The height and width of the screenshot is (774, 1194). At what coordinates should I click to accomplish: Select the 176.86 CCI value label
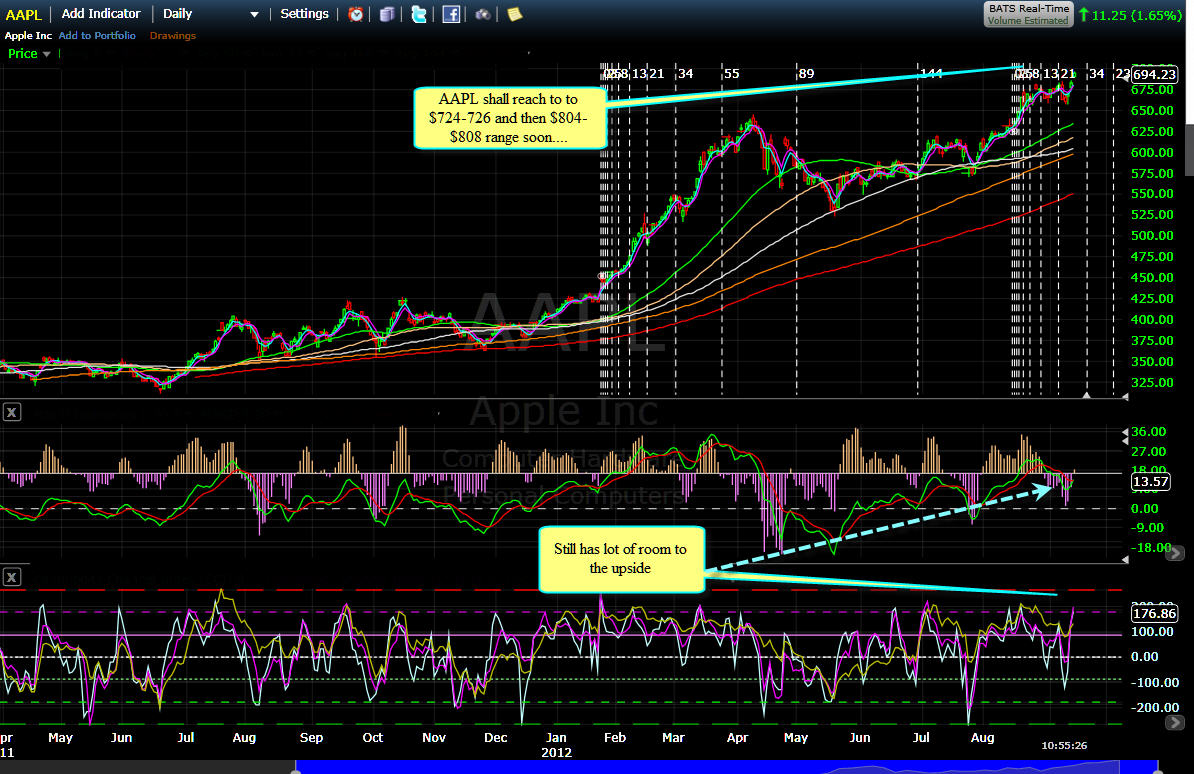click(x=1154, y=613)
